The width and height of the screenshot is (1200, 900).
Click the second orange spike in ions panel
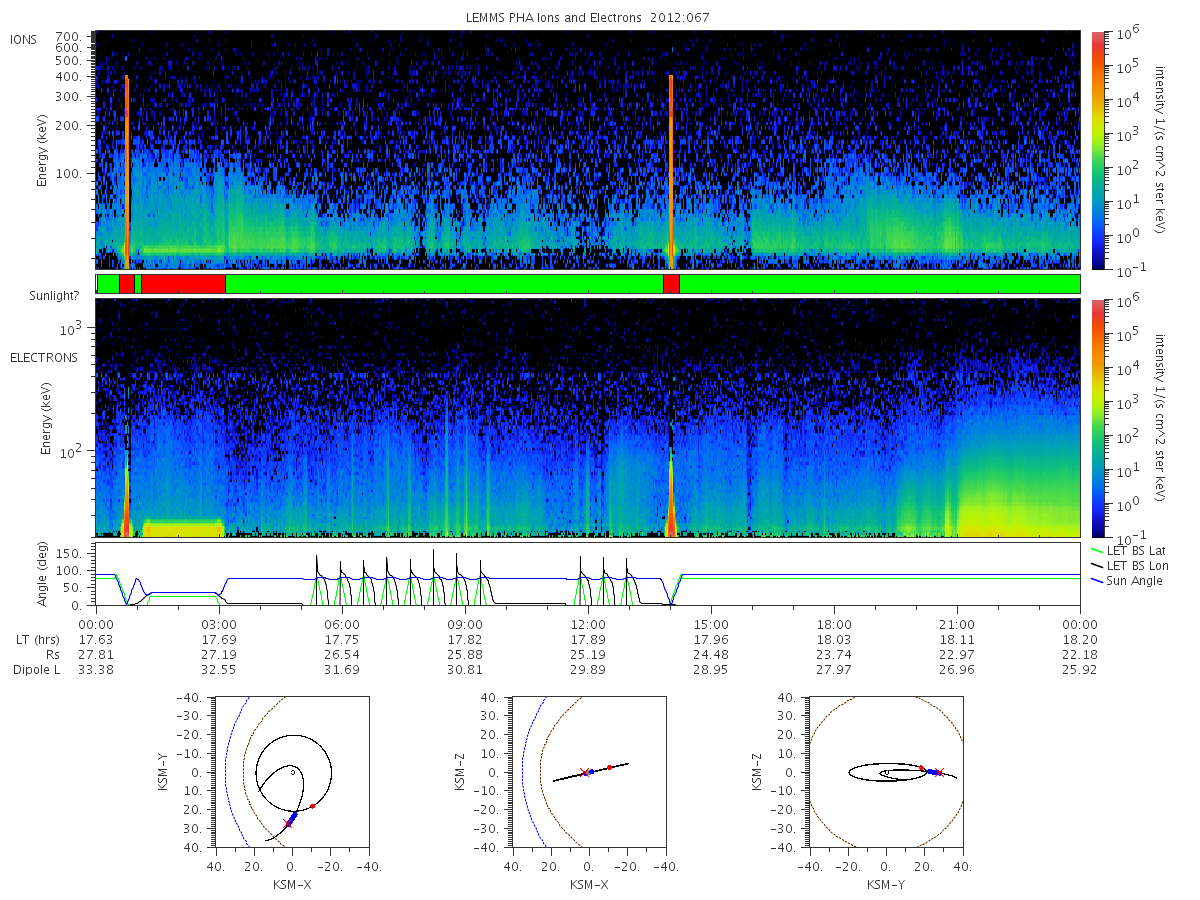coord(670,170)
